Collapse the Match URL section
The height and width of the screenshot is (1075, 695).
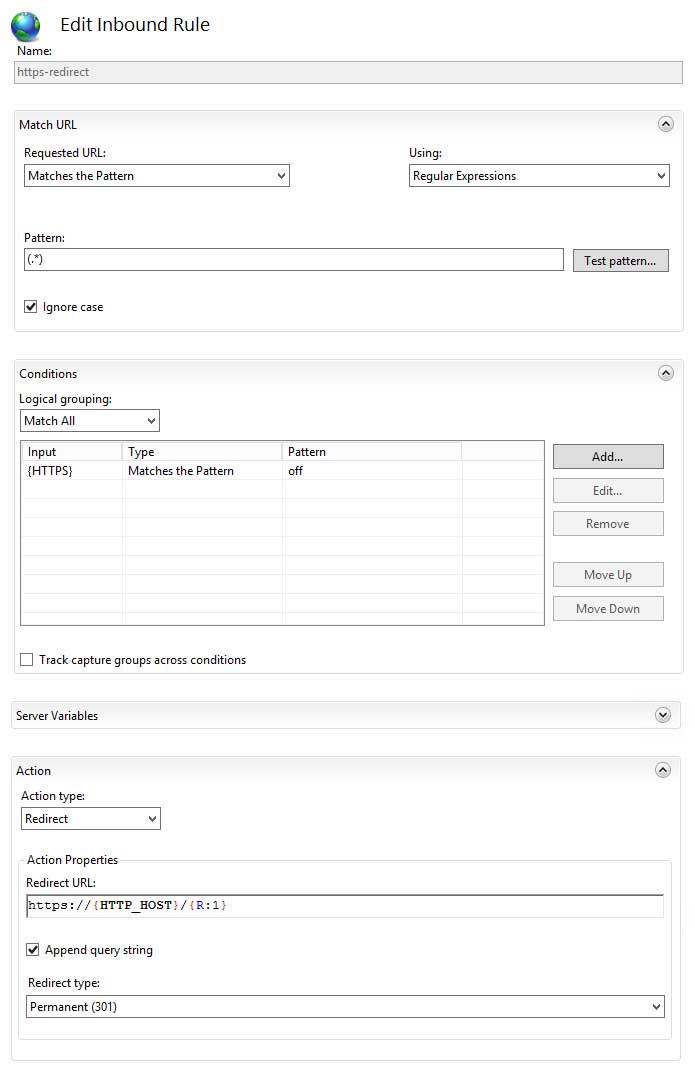(665, 125)
